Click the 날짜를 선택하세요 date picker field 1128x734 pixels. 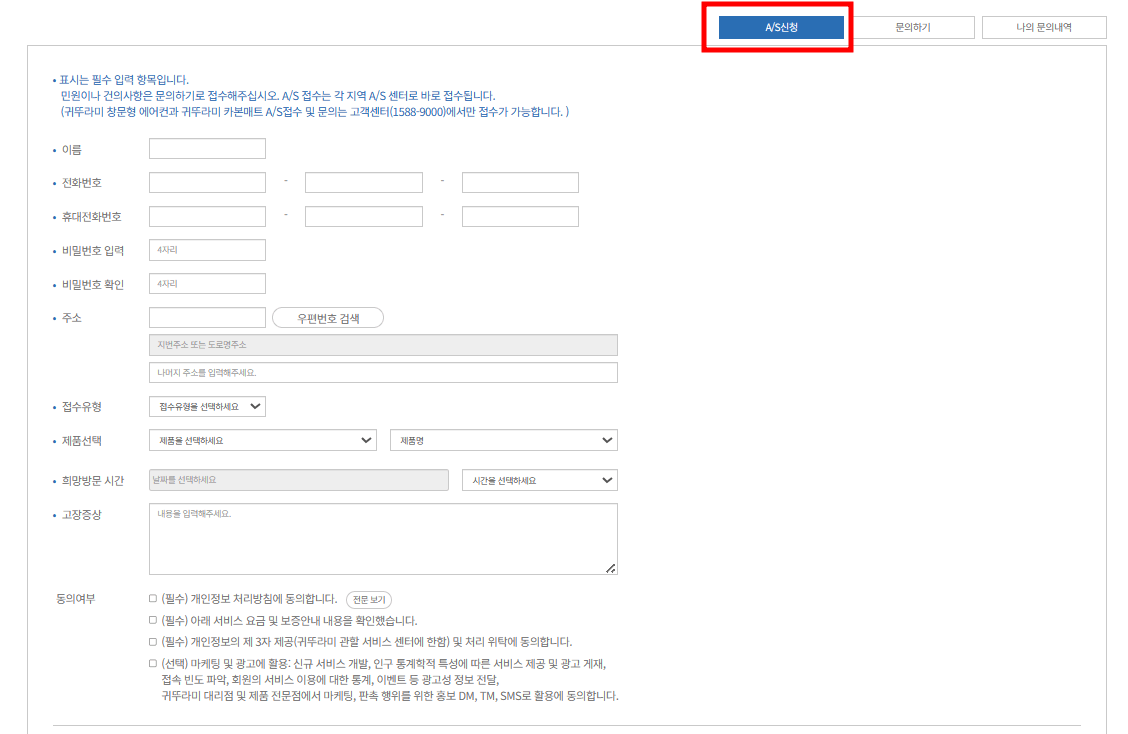pos(296,480)
